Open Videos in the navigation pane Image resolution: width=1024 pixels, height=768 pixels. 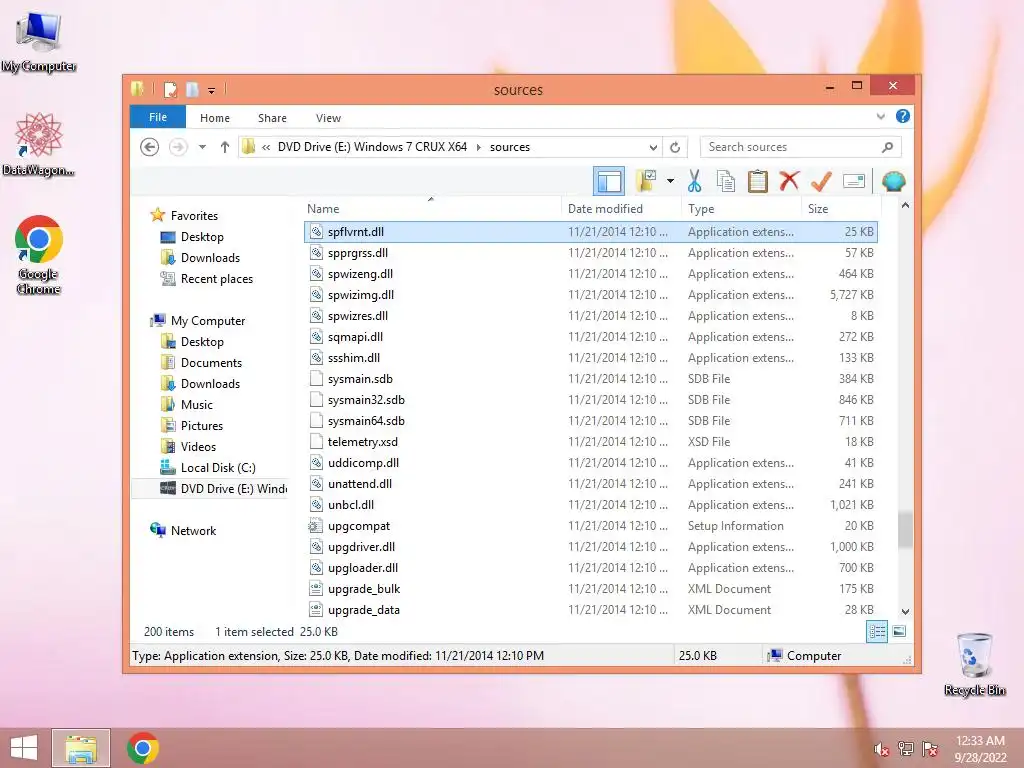(x=198, y=447)
